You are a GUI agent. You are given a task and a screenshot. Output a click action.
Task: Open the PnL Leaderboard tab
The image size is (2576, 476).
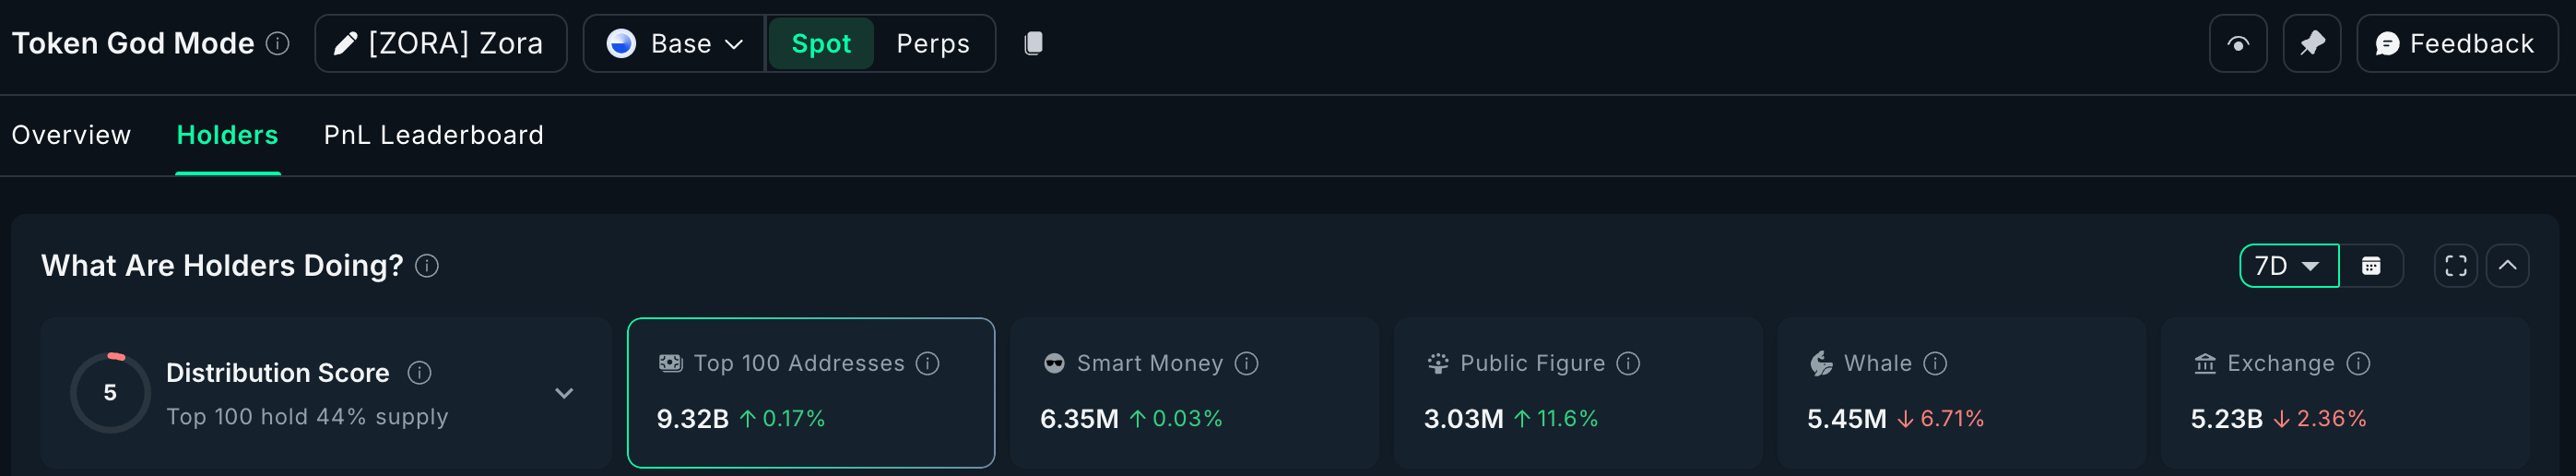click(433, 135)
